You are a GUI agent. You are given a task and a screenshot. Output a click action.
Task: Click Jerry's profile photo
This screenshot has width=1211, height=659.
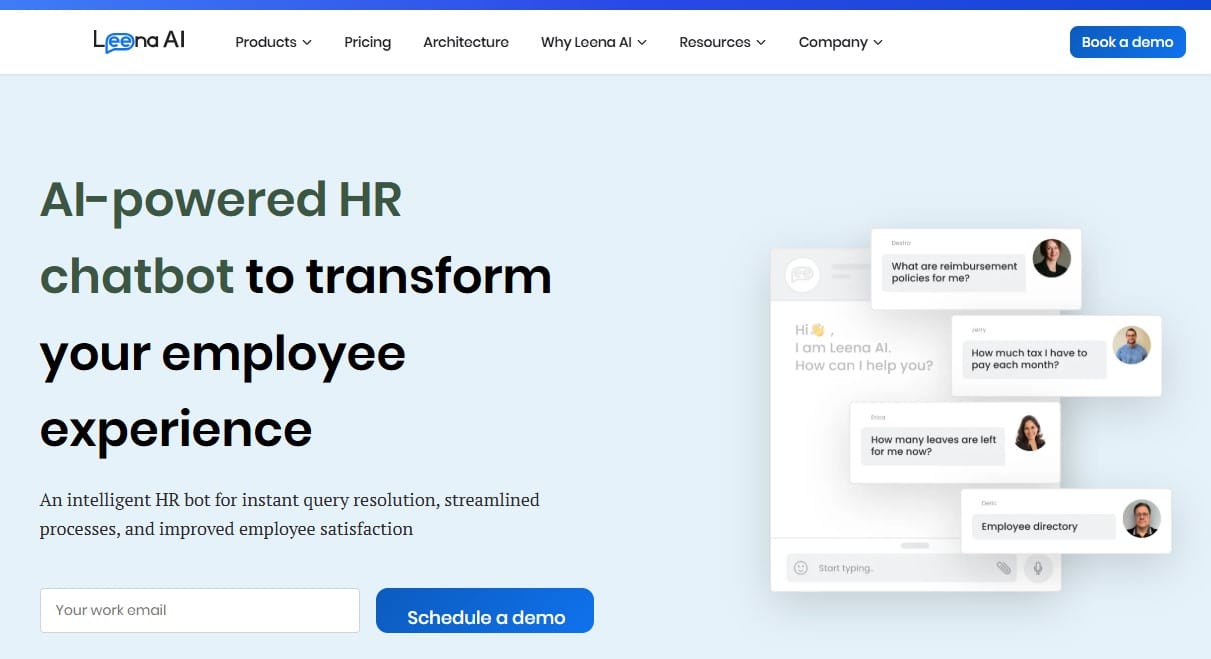click(1131, 345)
